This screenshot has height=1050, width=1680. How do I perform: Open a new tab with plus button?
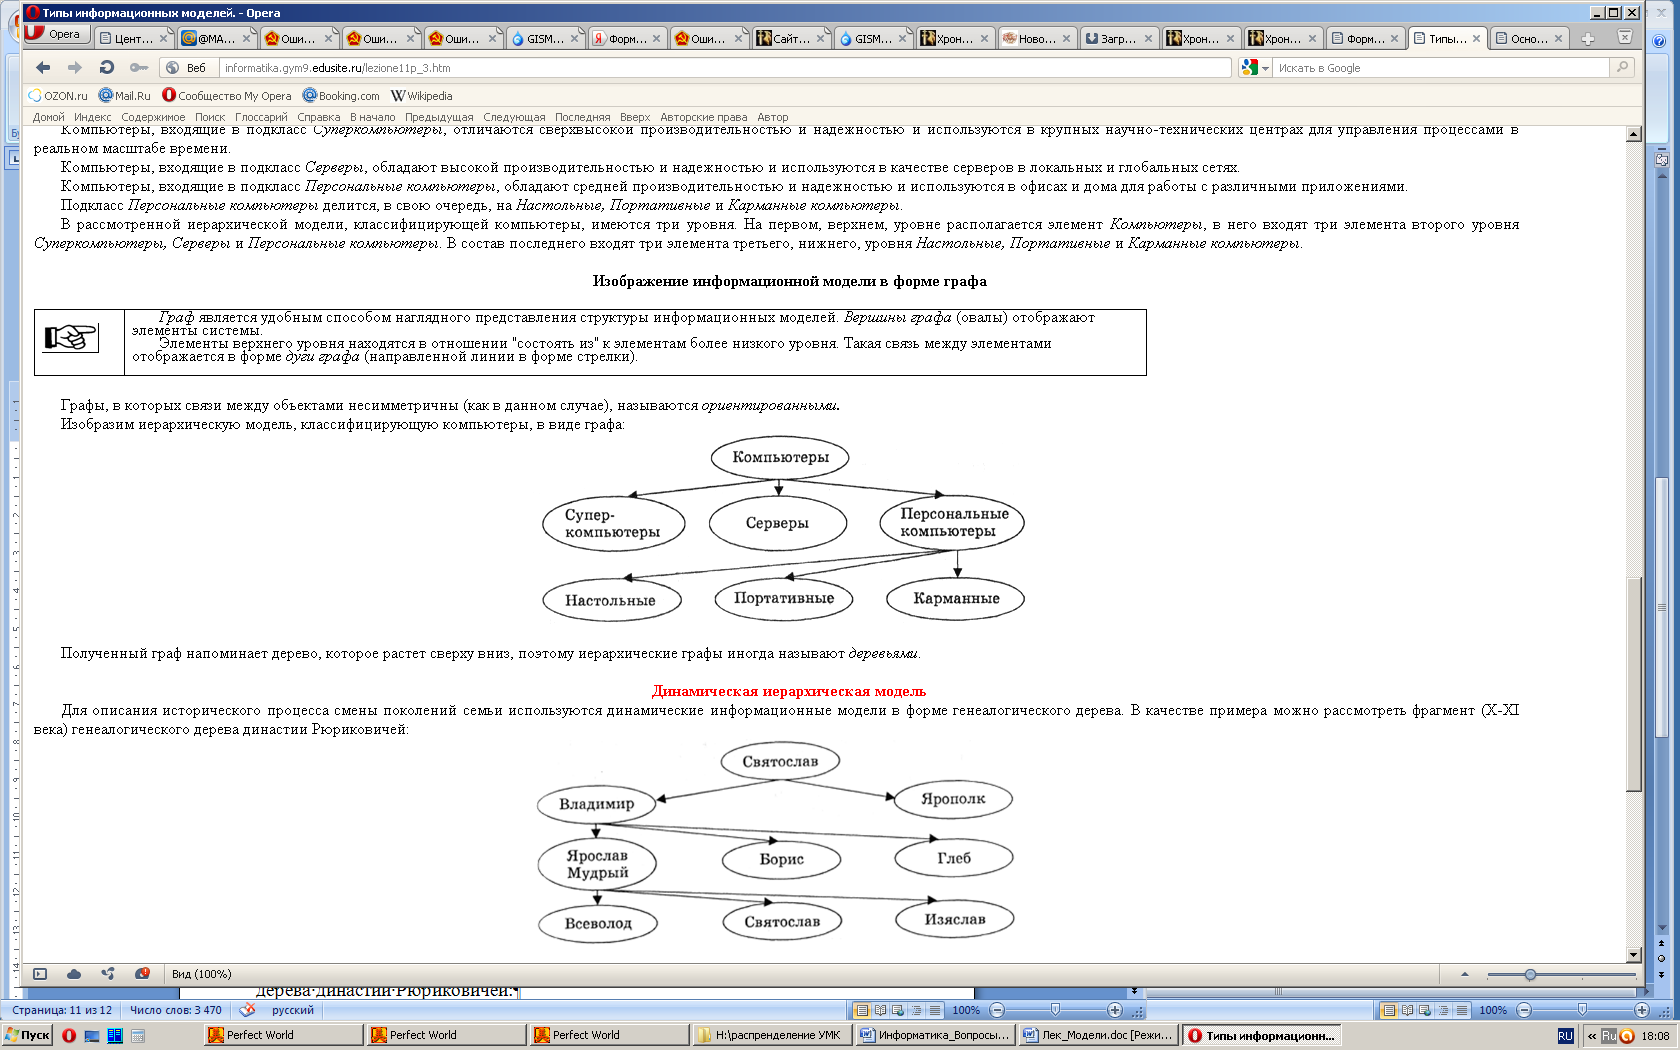pyautogui.click(x=1588, y=39)
